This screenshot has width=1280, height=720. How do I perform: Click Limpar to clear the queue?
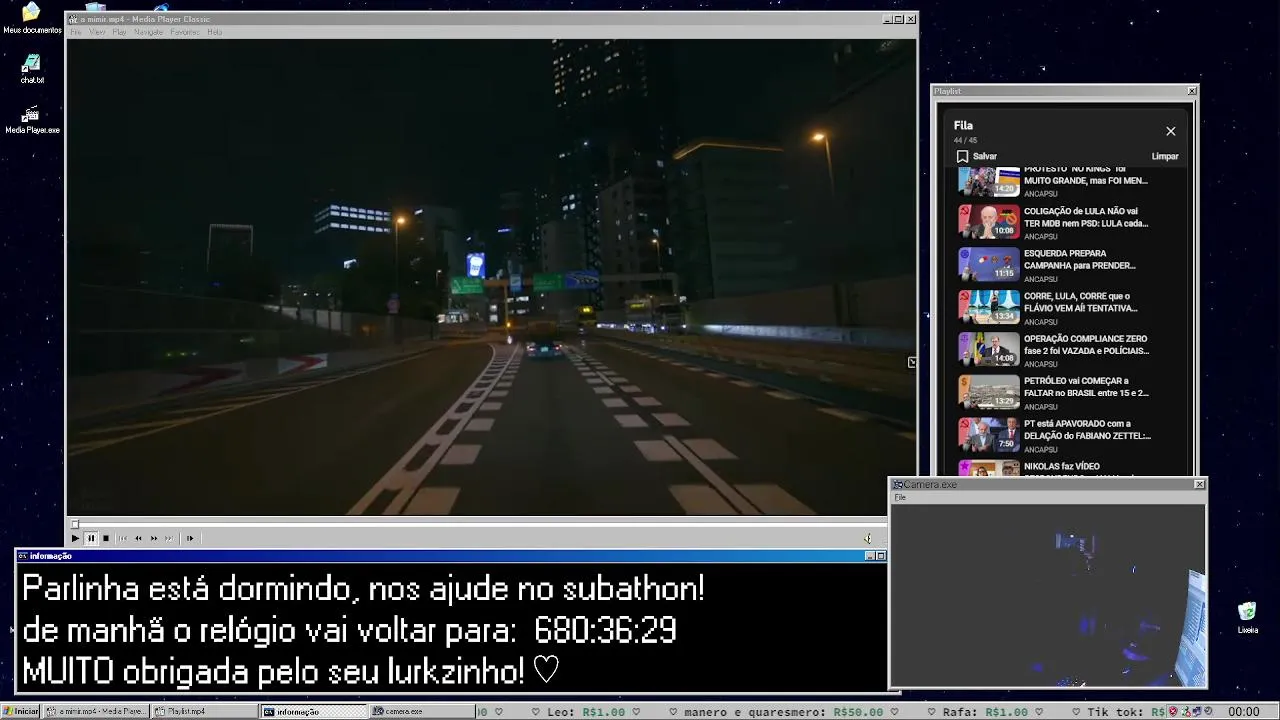pos(1165,156)
